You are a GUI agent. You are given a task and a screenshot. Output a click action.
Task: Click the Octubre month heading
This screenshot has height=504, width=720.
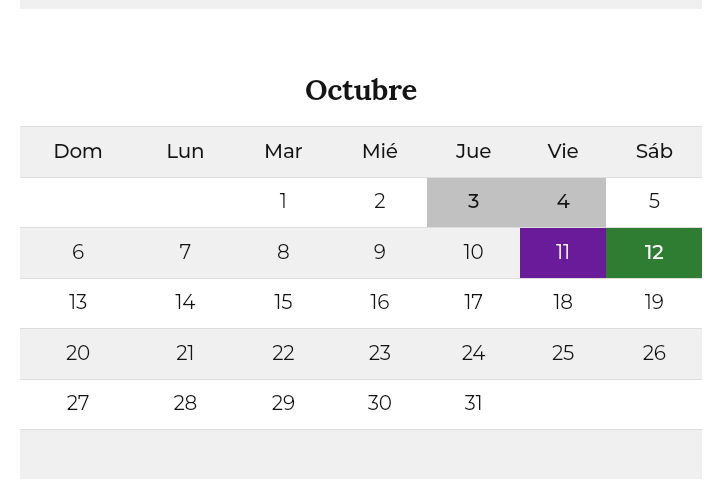coord(361,90)
